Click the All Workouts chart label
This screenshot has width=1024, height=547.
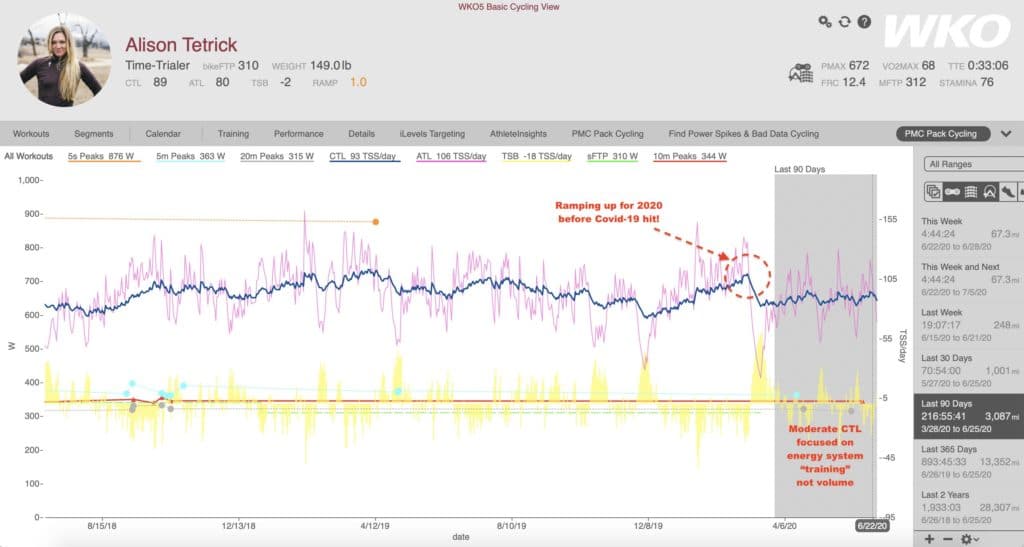tap(28, 157)
